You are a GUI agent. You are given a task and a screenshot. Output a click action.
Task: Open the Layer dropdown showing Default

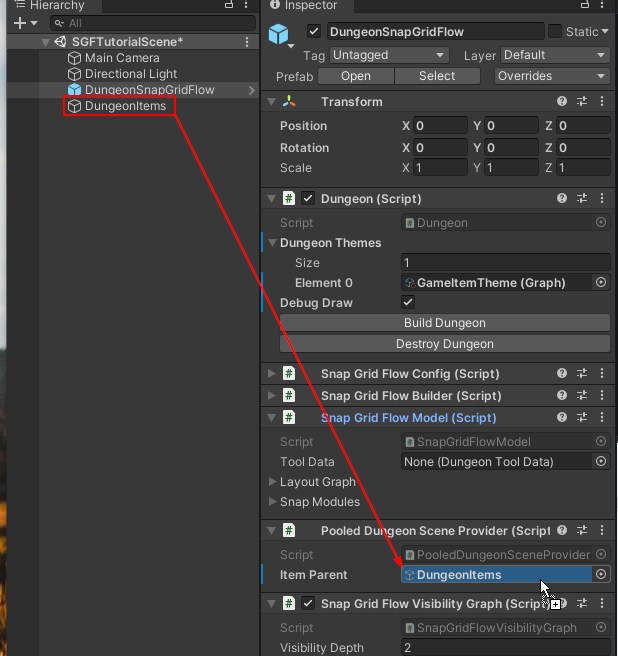pyautogui.click(x=554, y=55)
